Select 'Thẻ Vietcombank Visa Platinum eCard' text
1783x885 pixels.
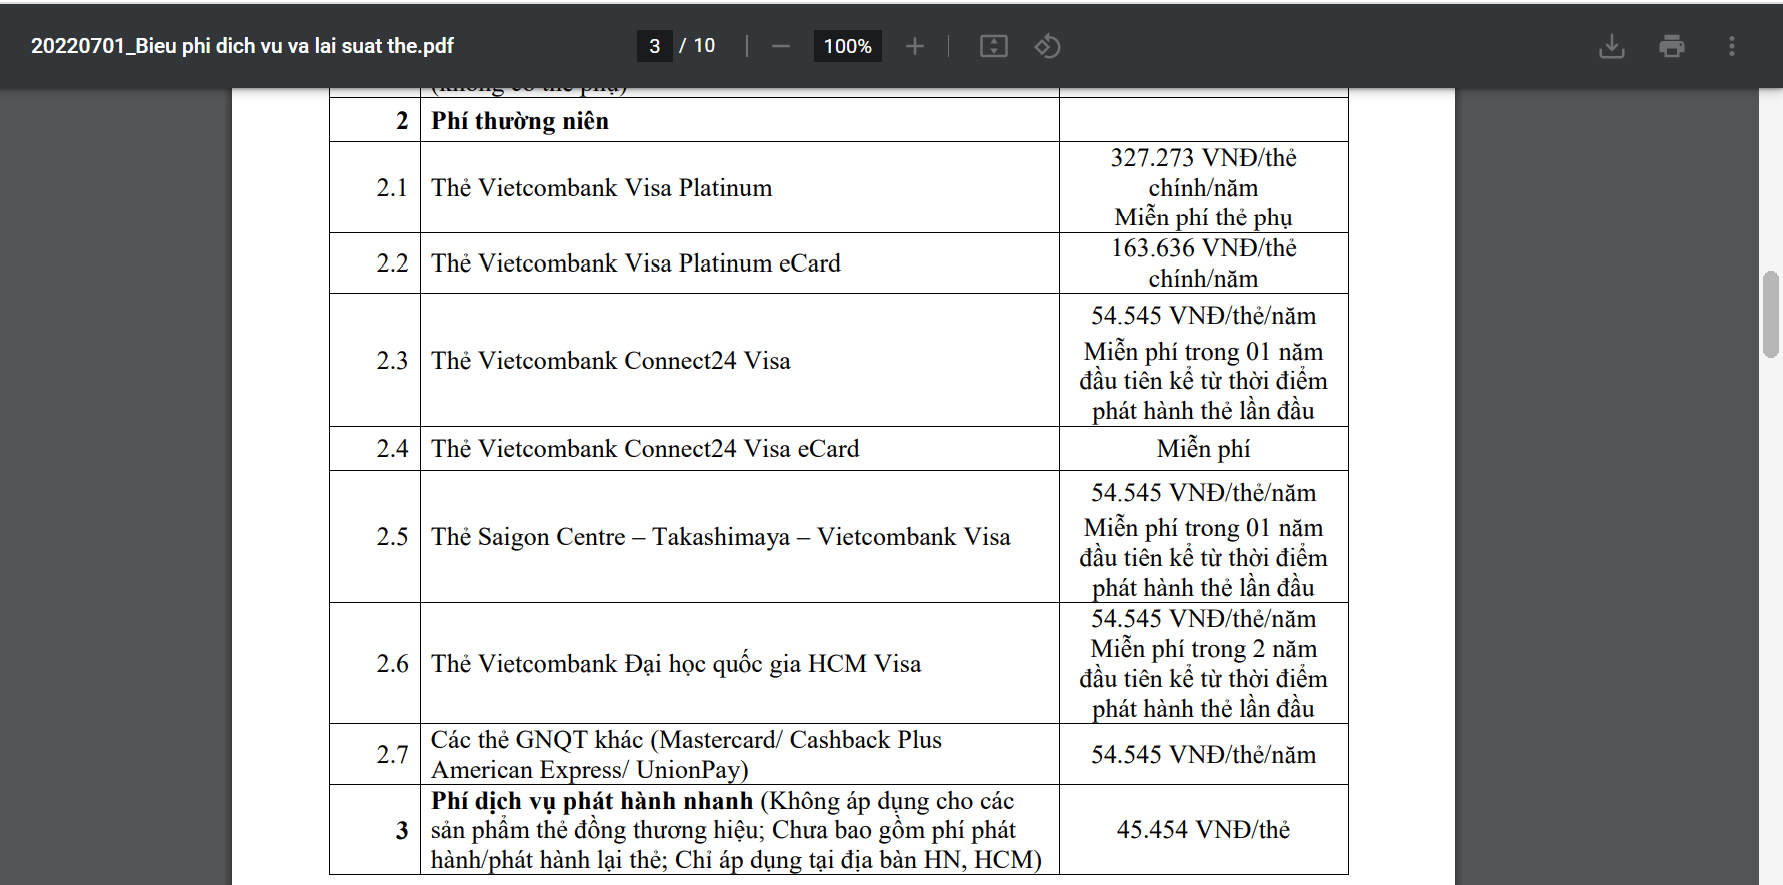click(636, 263)
